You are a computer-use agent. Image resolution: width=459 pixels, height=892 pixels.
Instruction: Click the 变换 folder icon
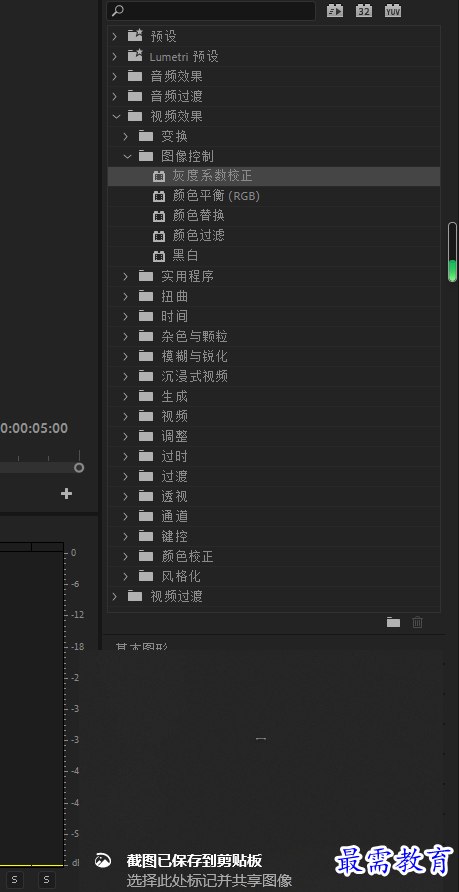click(x=146, y=136)
